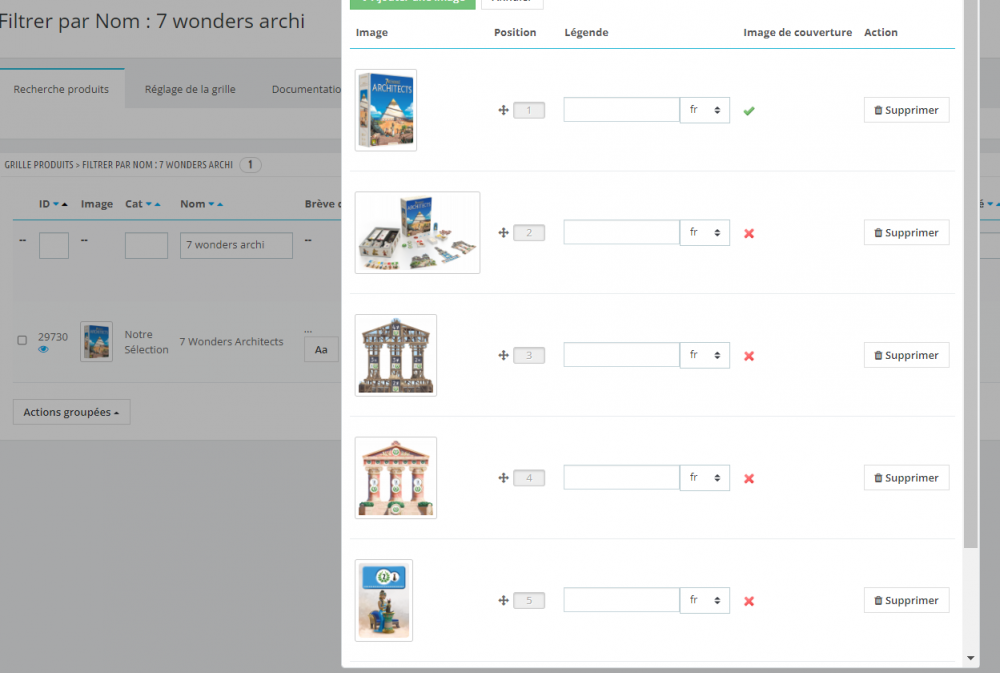Image resolution: width=1000 pixels, height=673 pixels.
Task: Click the position 5 number box
Action: pos(529,600)
